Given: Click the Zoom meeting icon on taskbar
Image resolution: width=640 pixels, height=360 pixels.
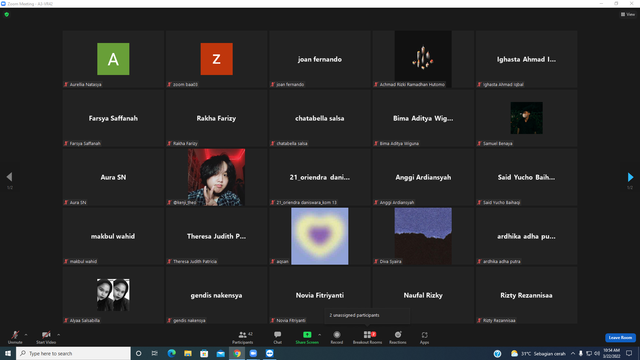Looking at the screenshot, I should point(269,353).
